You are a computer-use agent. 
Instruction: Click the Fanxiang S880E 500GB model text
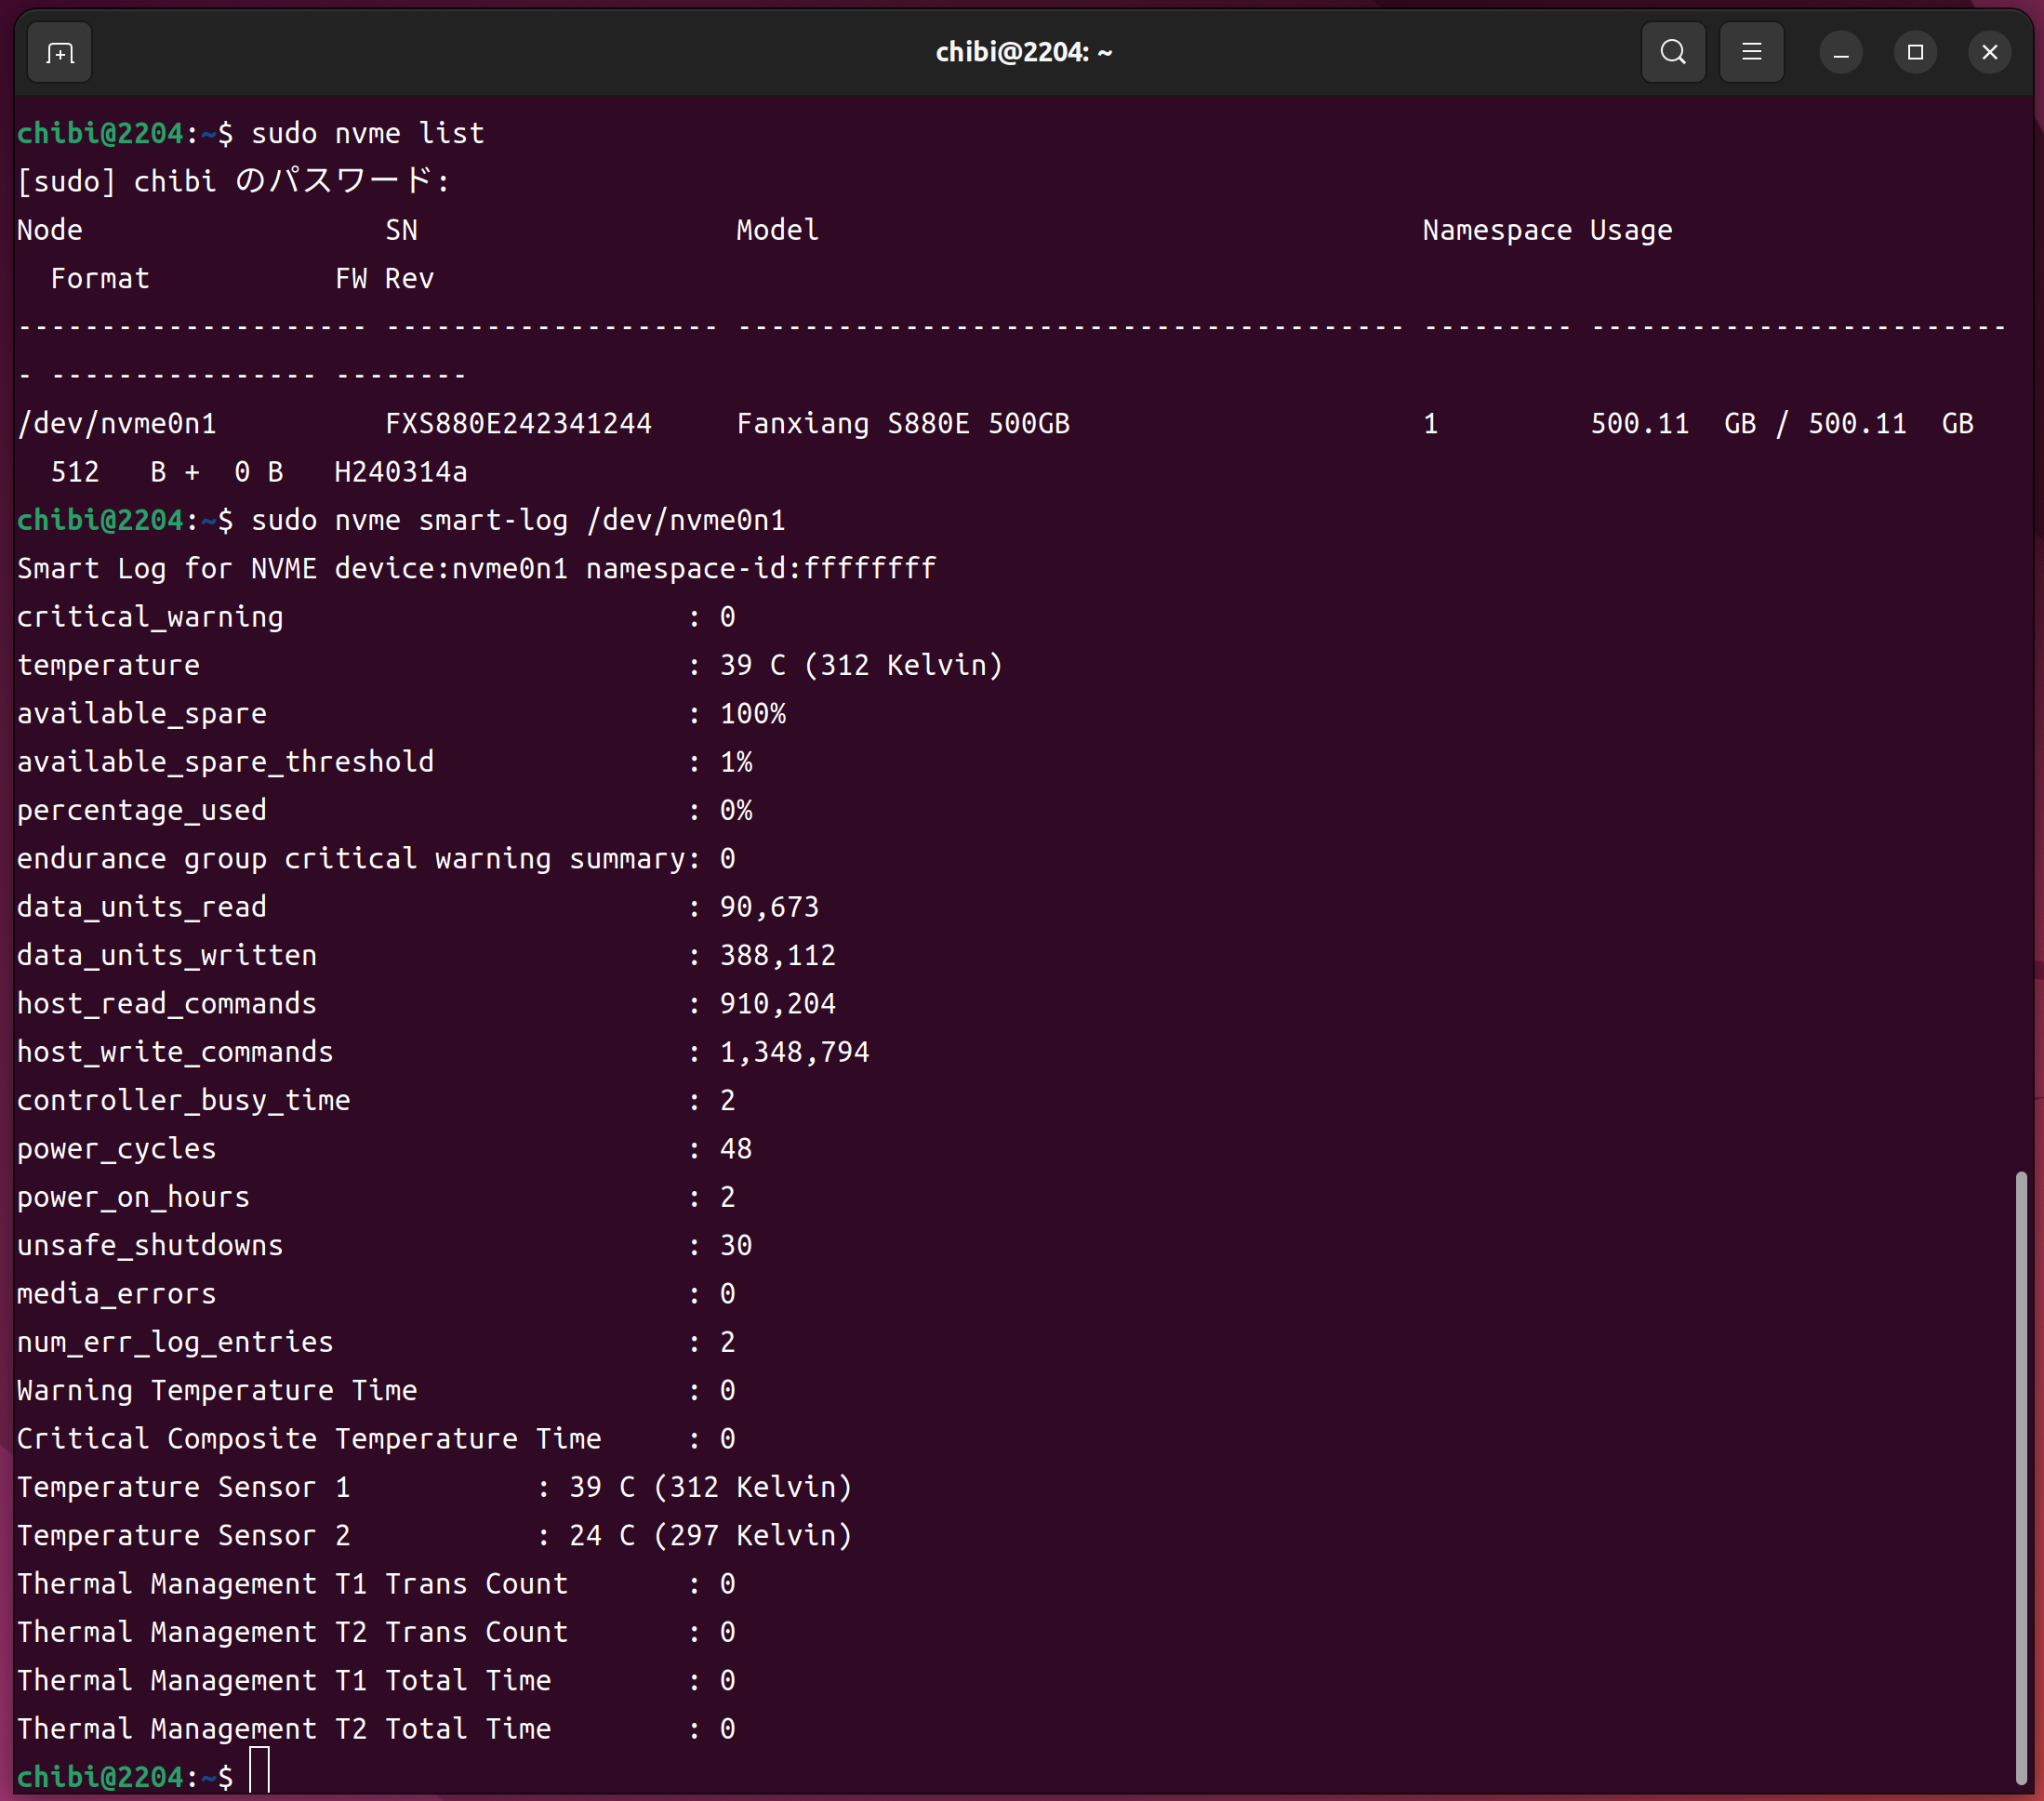pyautogui.click(x=903, y=424)
